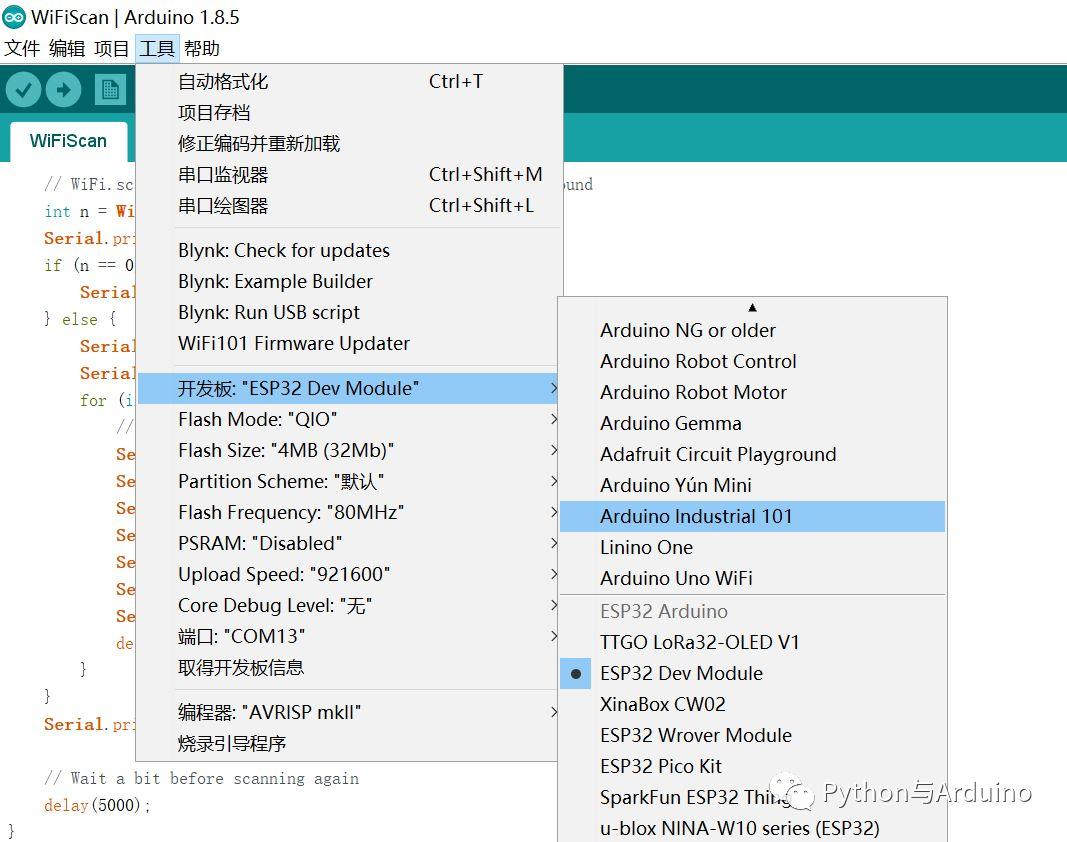Select 修正编码并重新加载 entry
1067x842 pixels.
tap(349, 144)
